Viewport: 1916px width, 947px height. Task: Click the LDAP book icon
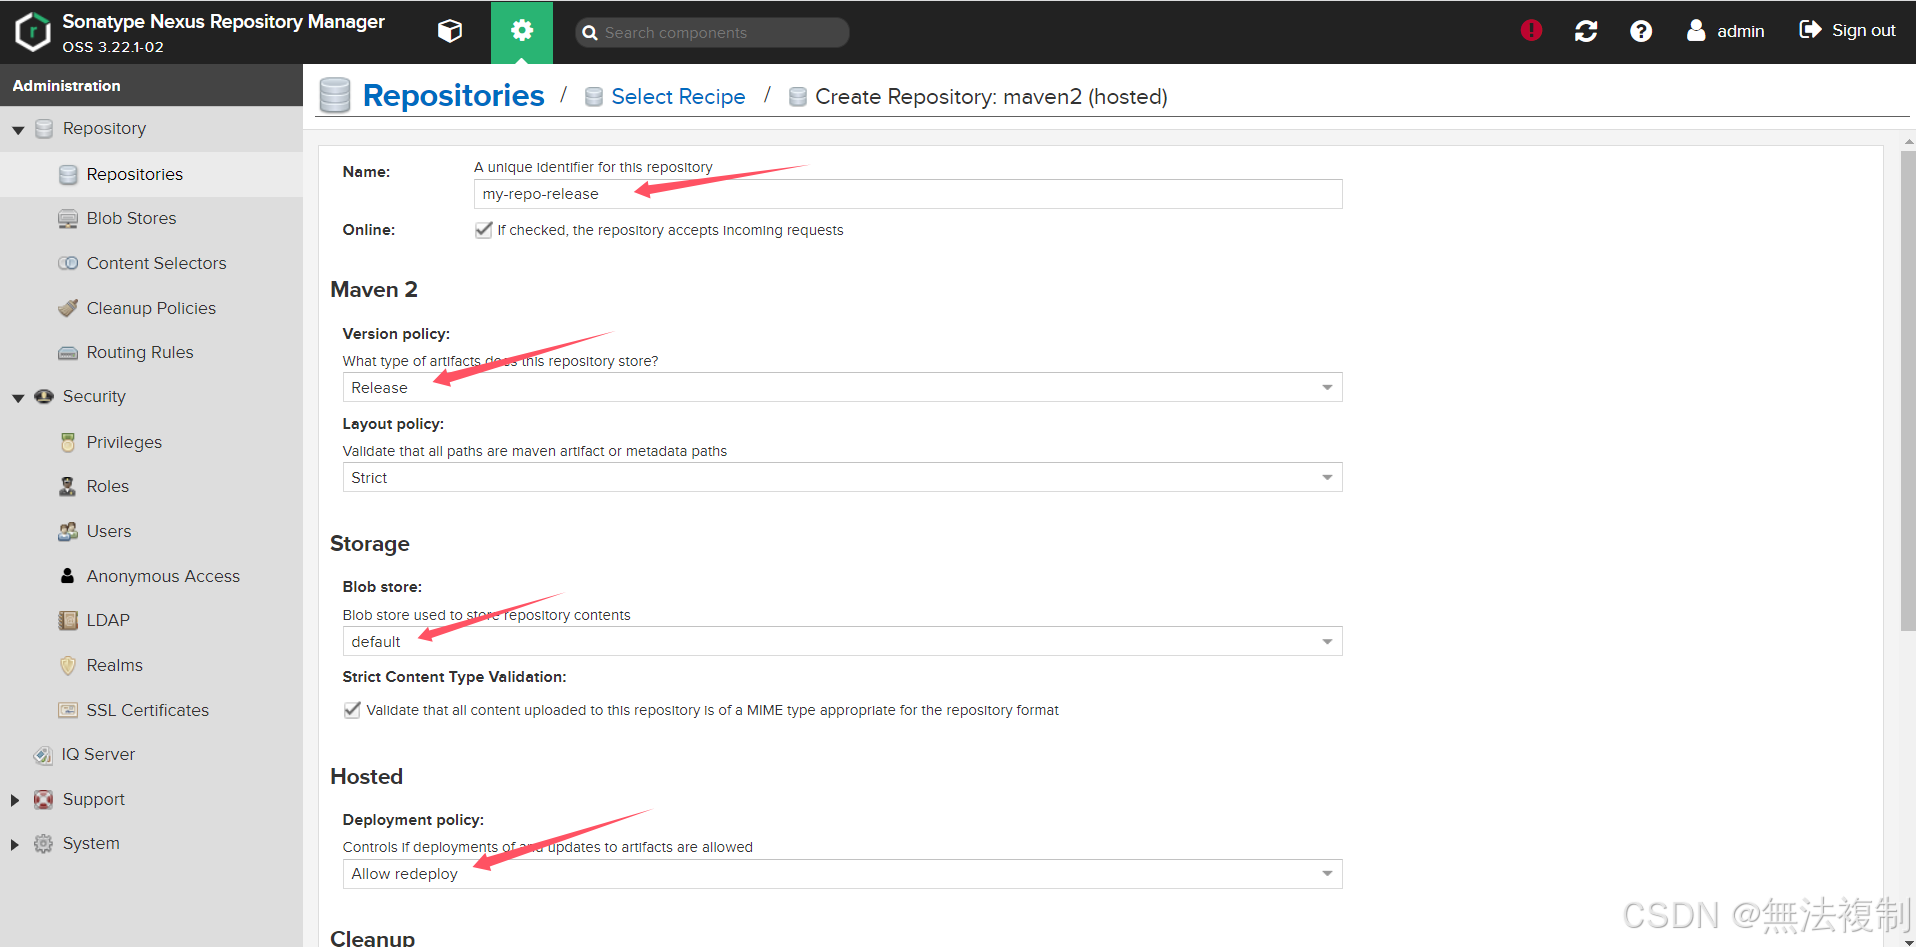(x=68, y=620)
